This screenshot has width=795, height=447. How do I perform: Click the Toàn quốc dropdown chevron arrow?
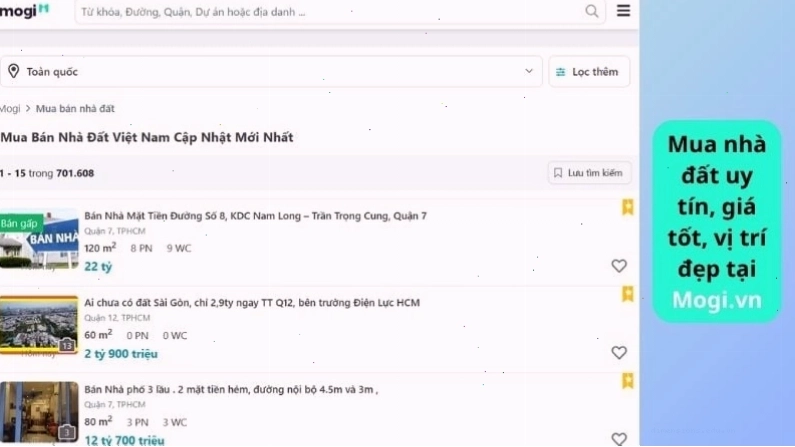[529, 71]
